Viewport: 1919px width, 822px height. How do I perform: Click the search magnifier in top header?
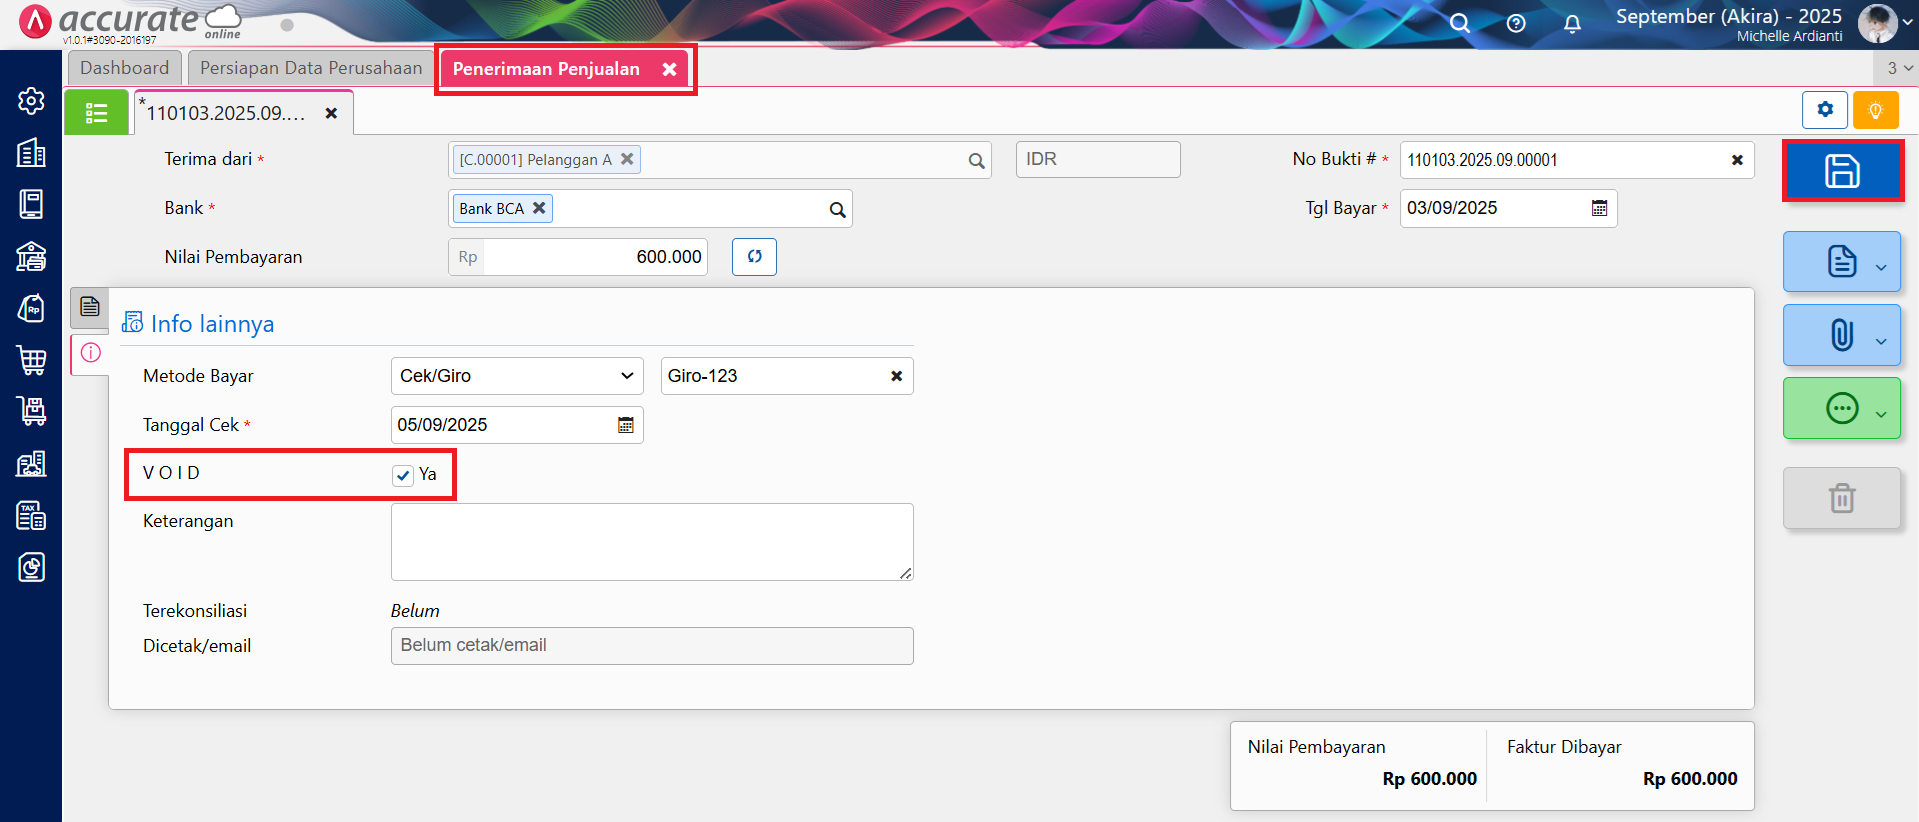[1460, 24]
